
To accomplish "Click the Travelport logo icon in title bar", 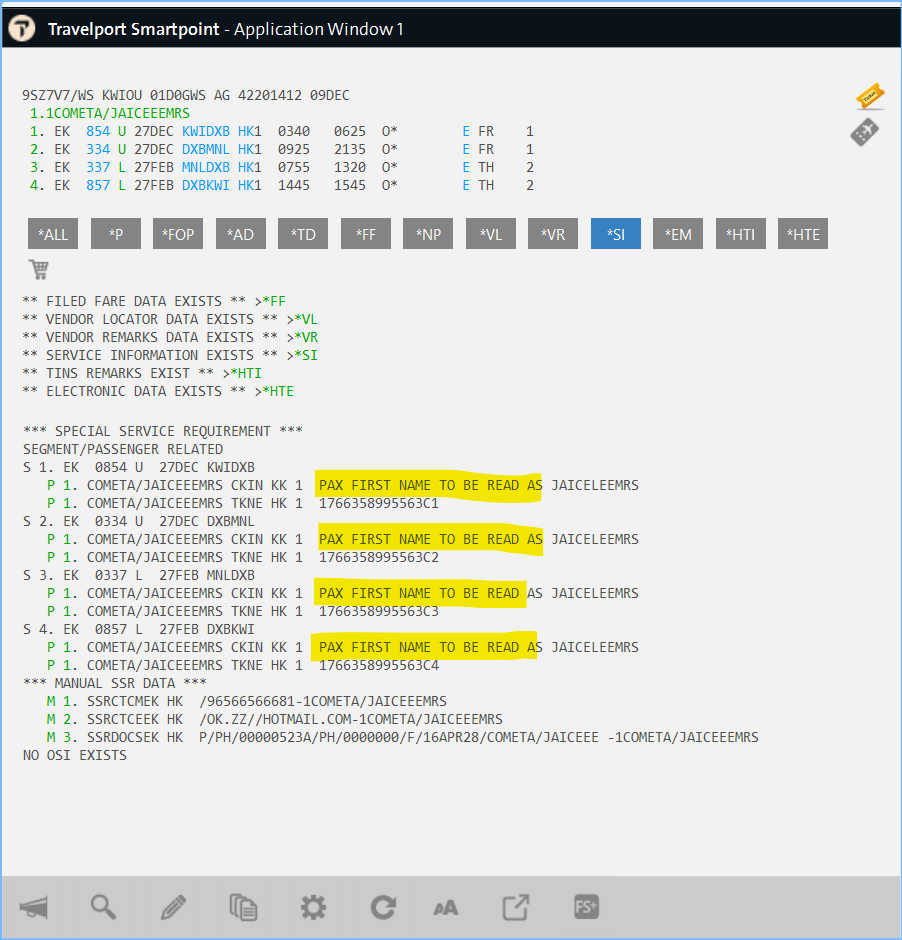I will click(22, 28).
